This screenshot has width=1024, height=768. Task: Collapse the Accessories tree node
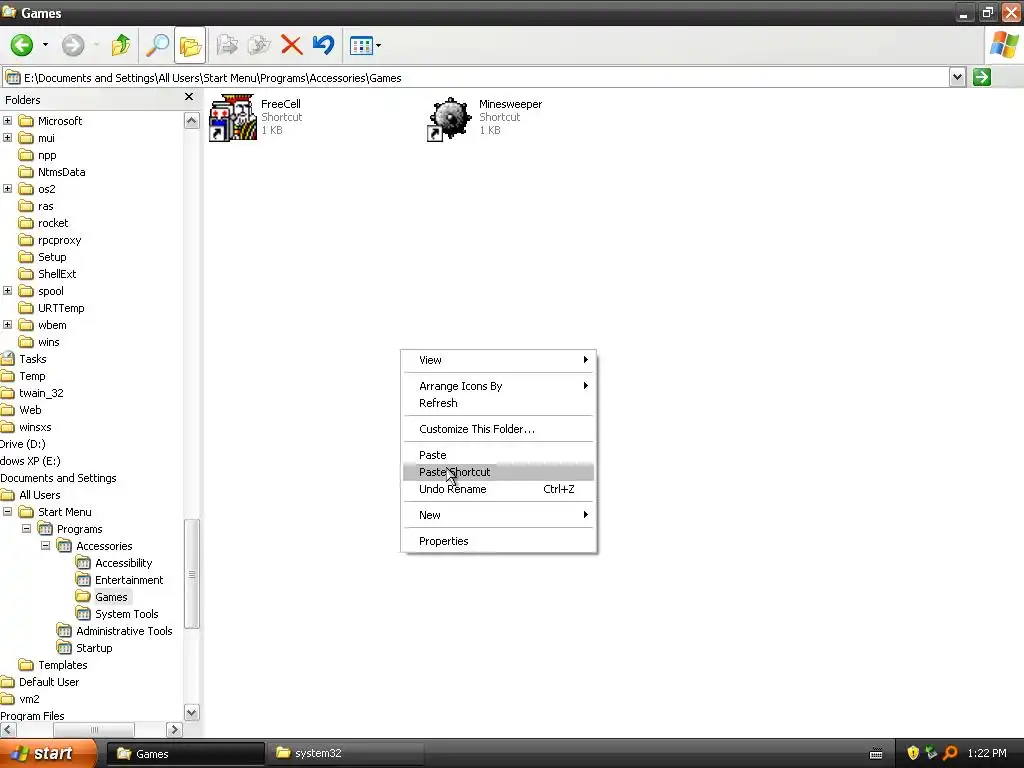[46, 545]
